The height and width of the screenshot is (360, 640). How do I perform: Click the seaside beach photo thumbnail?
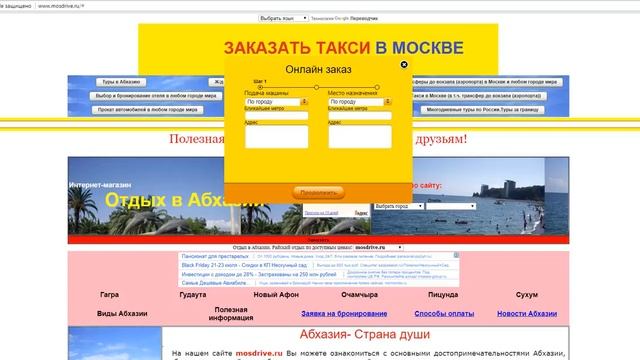[458, 196]
